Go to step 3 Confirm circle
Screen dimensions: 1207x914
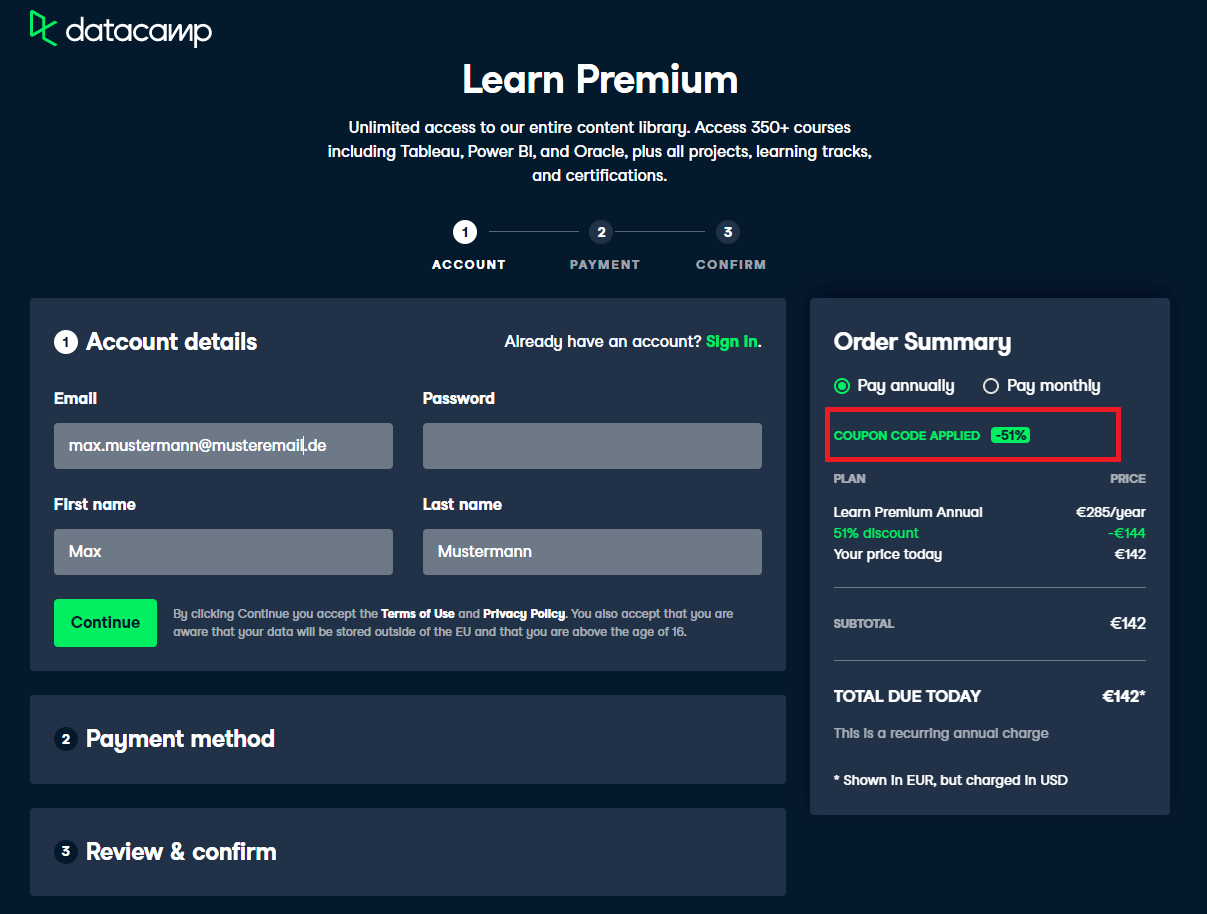click(x=727, y=232)
